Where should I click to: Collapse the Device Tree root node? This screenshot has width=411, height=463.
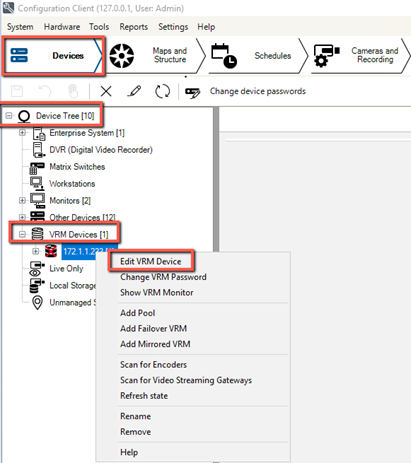tap(9, 116)
